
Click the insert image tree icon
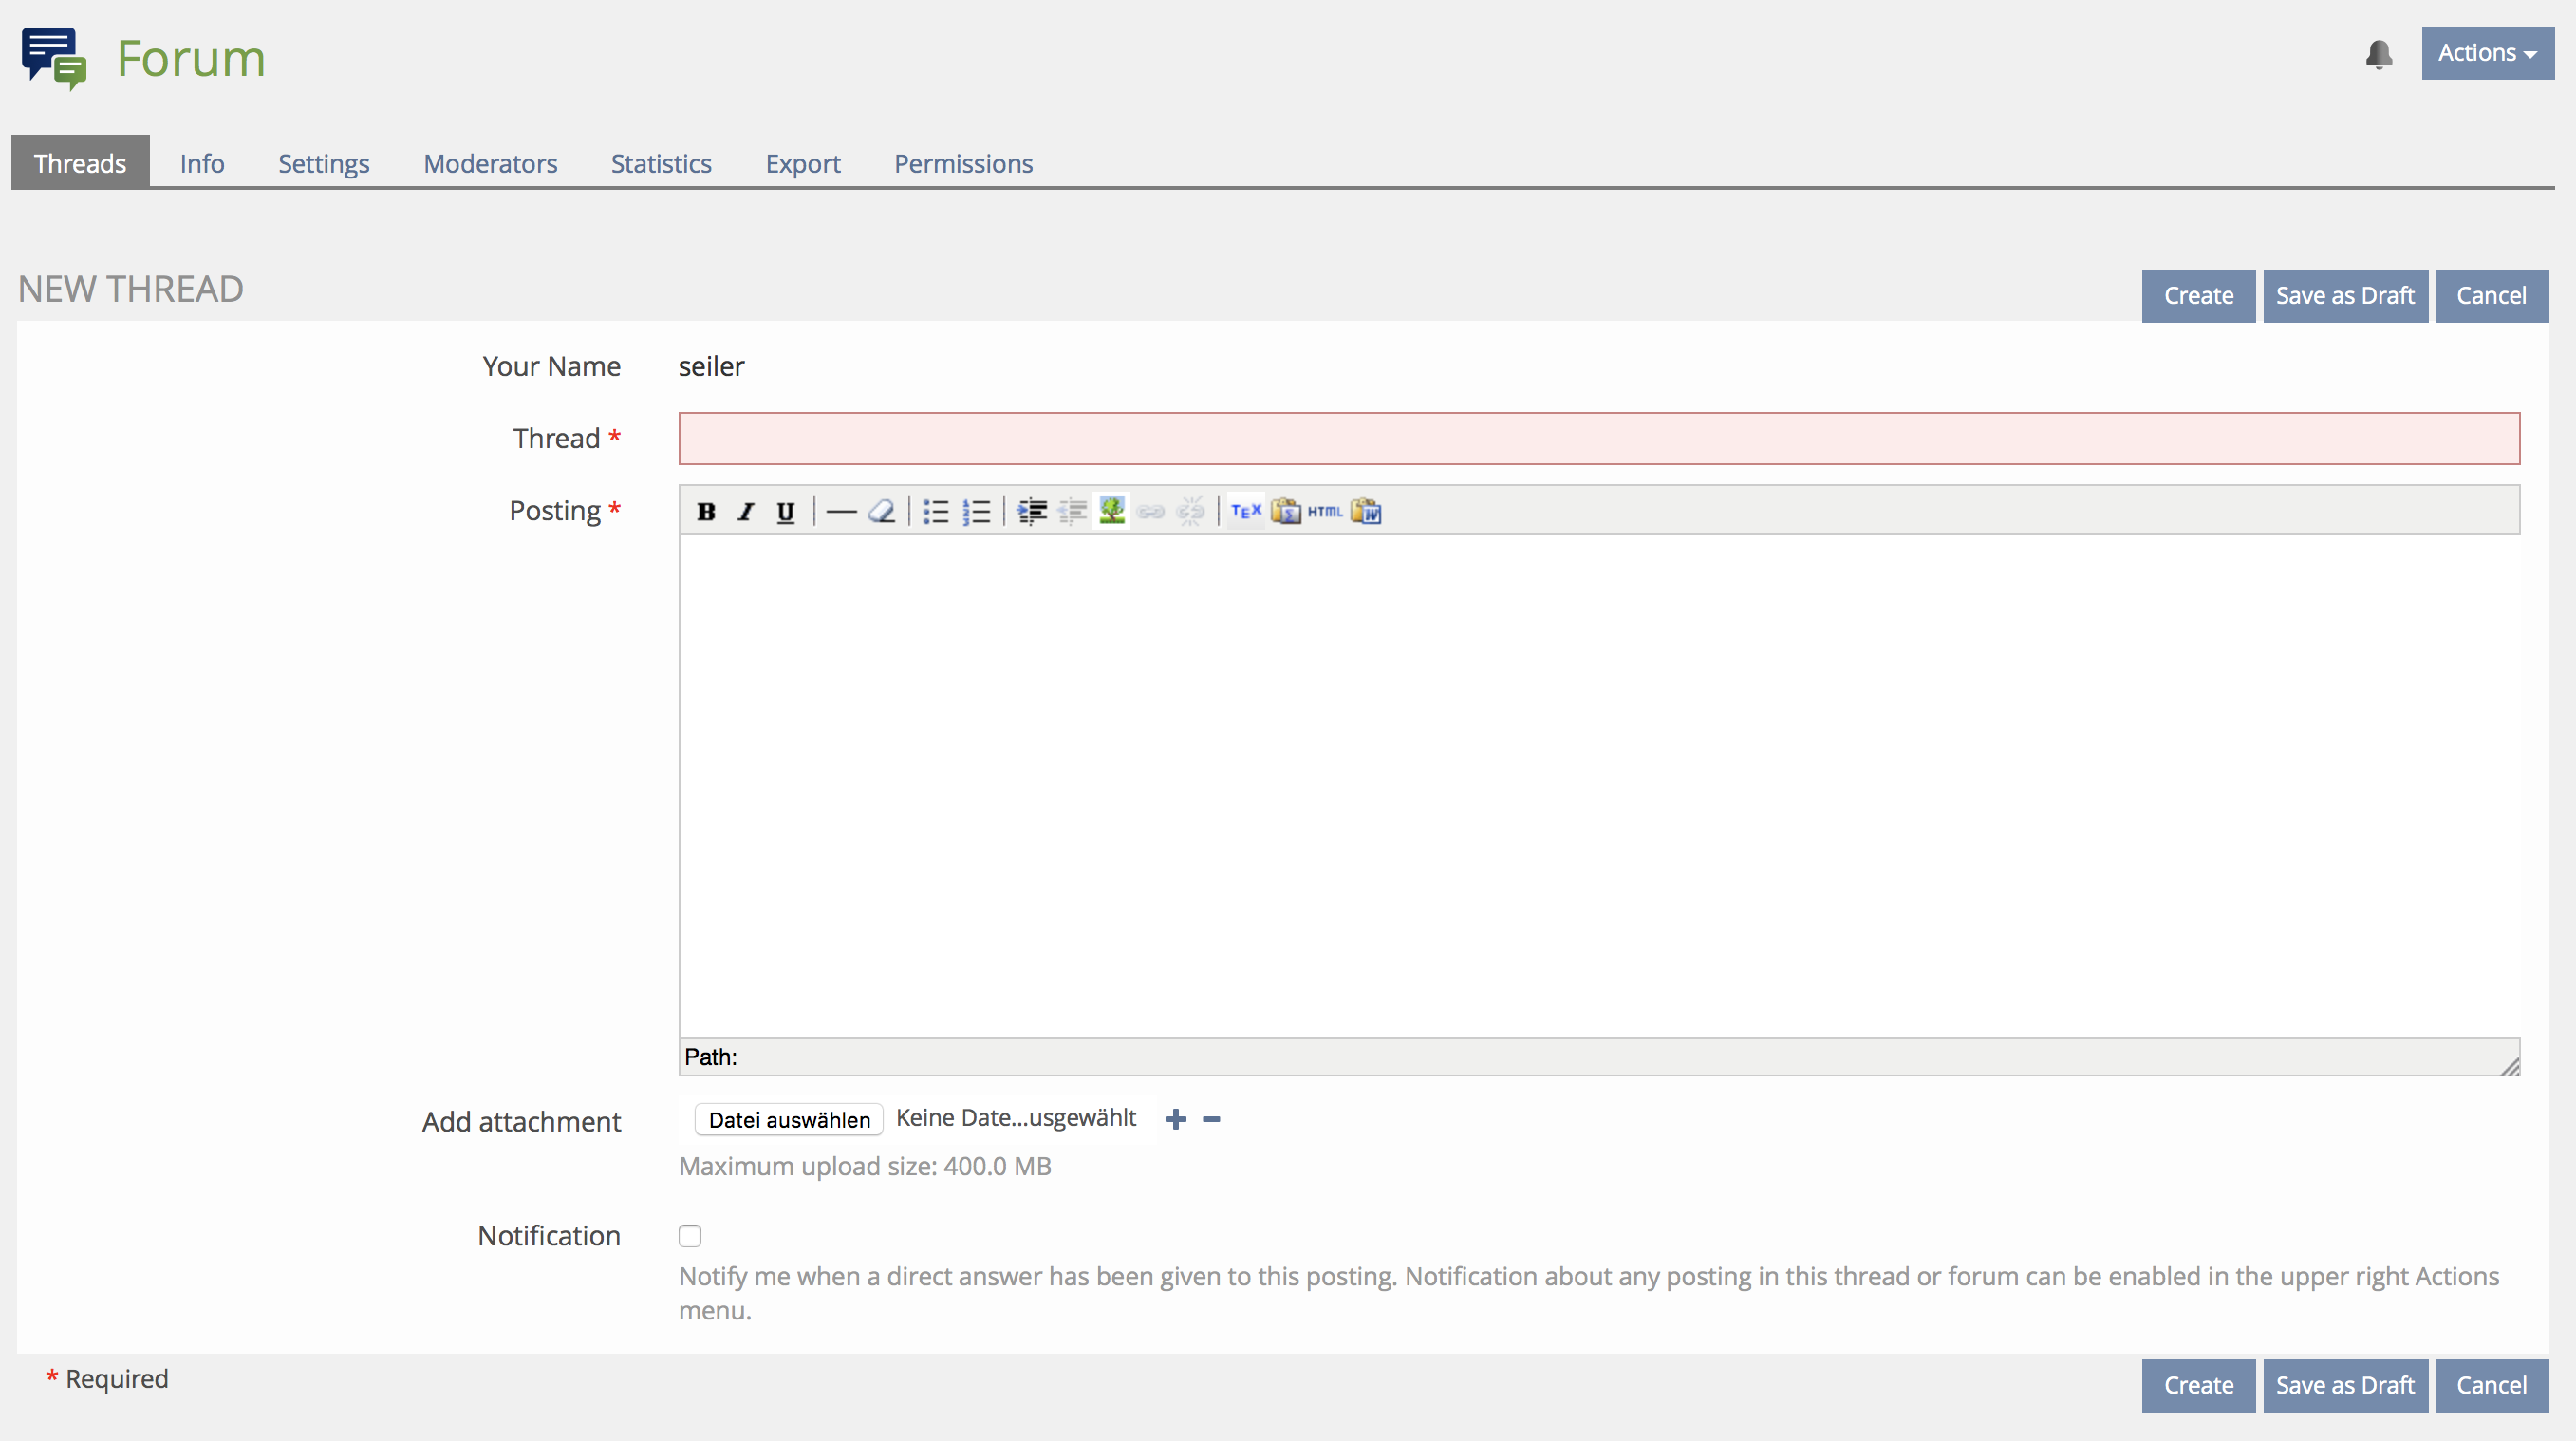[1112, 511]
